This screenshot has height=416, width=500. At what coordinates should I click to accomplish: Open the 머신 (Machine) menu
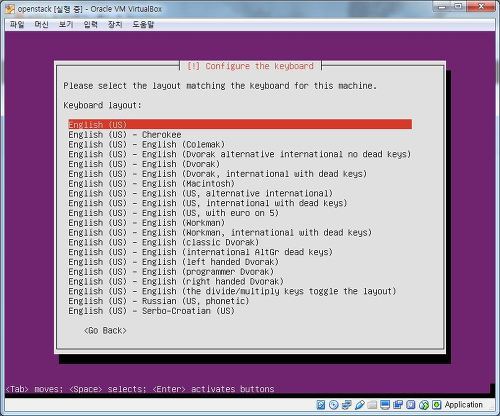[x=41, y=24]
